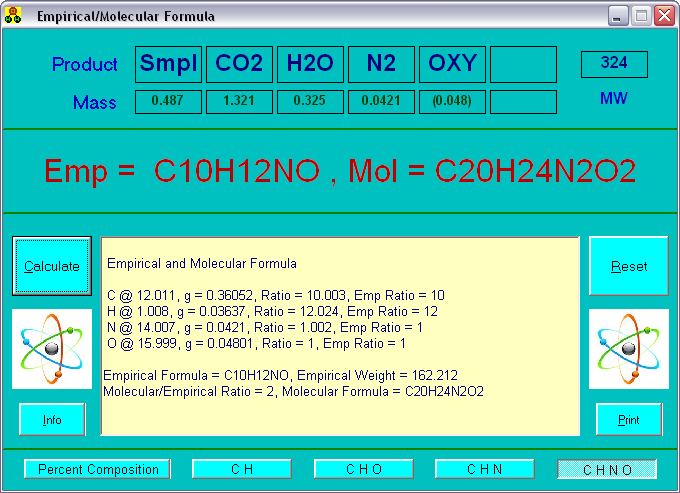The image size is (680, 493).
Task: Click the Smpl mass field 0.487
Action: [168, 102]
